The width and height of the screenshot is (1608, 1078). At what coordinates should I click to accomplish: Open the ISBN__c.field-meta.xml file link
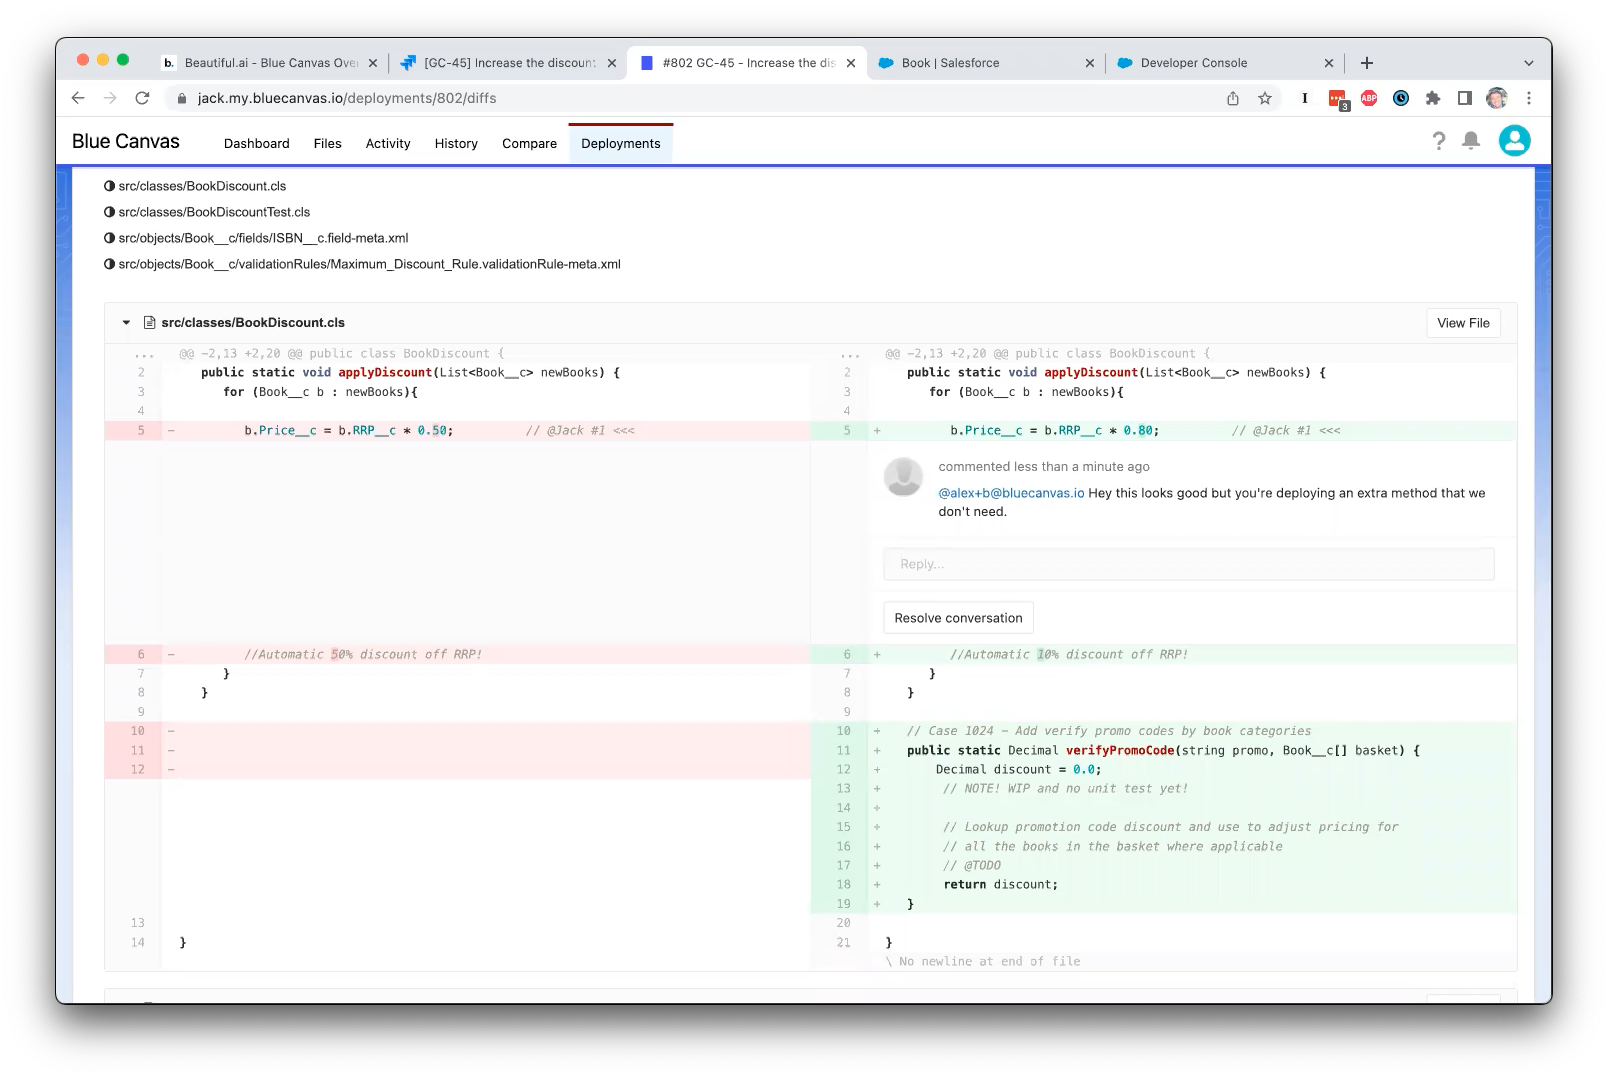263,238
